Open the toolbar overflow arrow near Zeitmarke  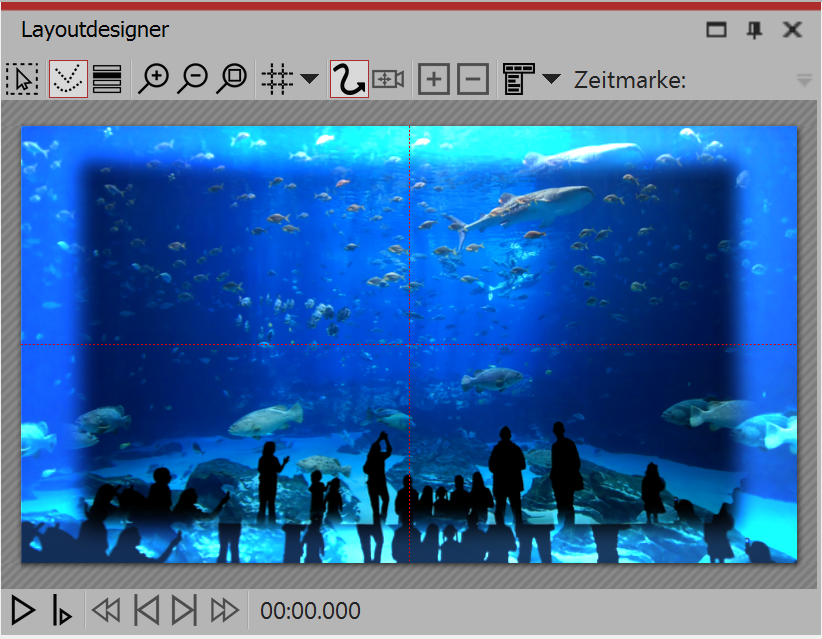[804, 80]
